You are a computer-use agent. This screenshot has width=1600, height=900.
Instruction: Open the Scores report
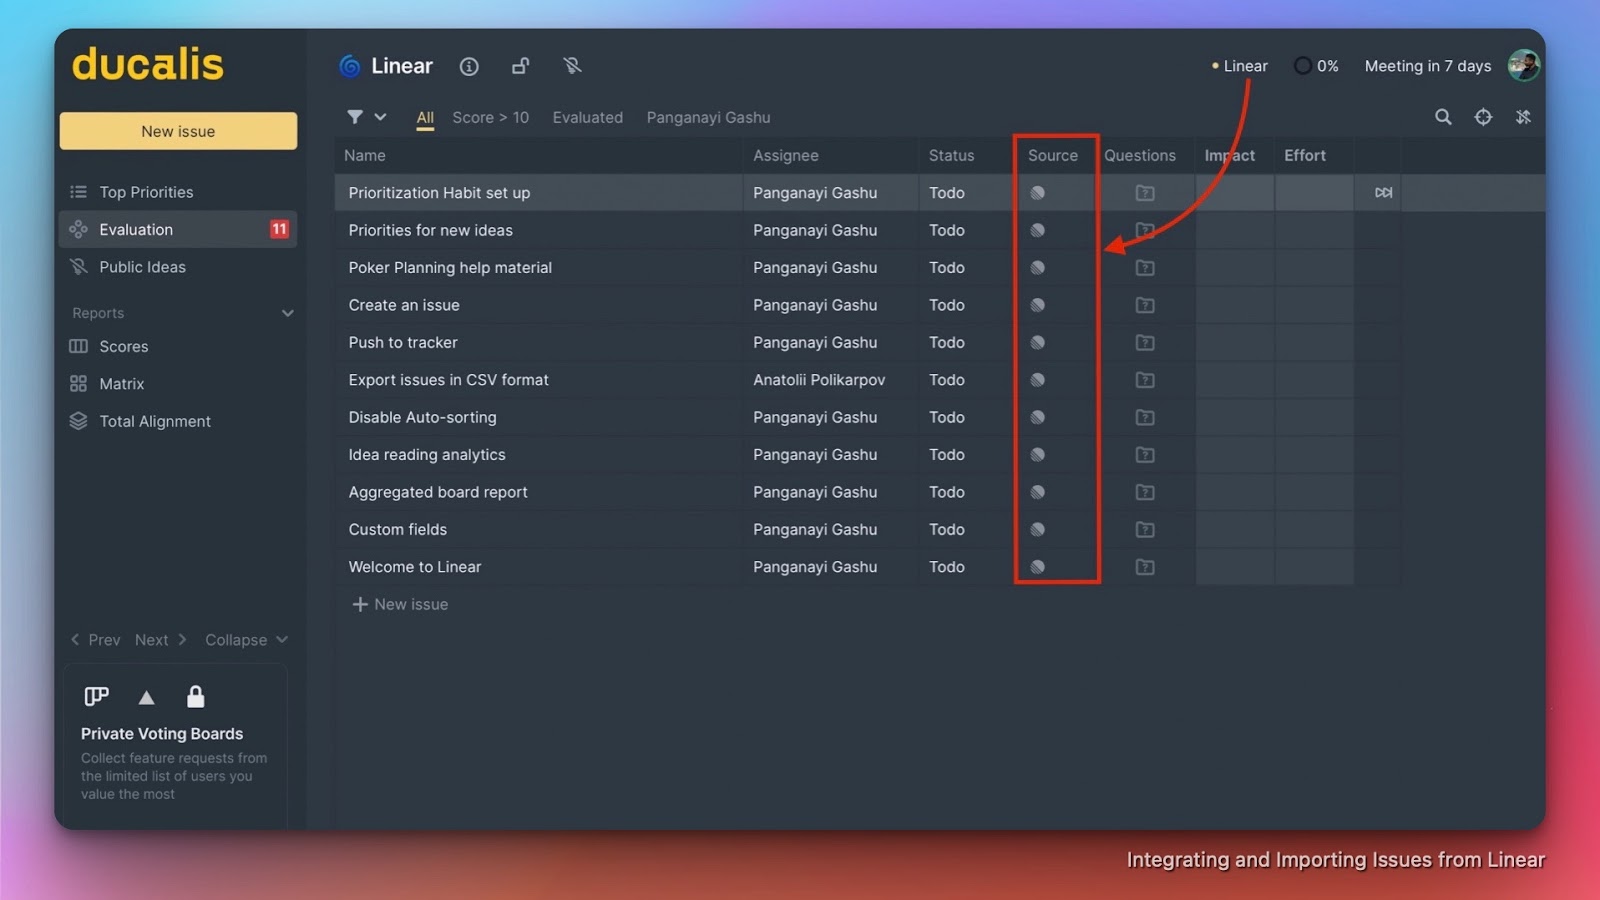click(178, 346)
